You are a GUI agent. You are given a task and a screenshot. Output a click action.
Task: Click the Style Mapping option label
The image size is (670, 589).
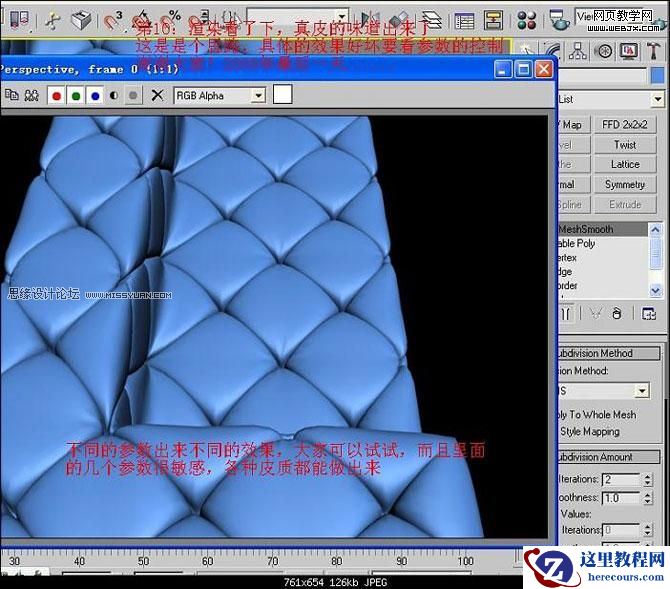coord(590,431)
